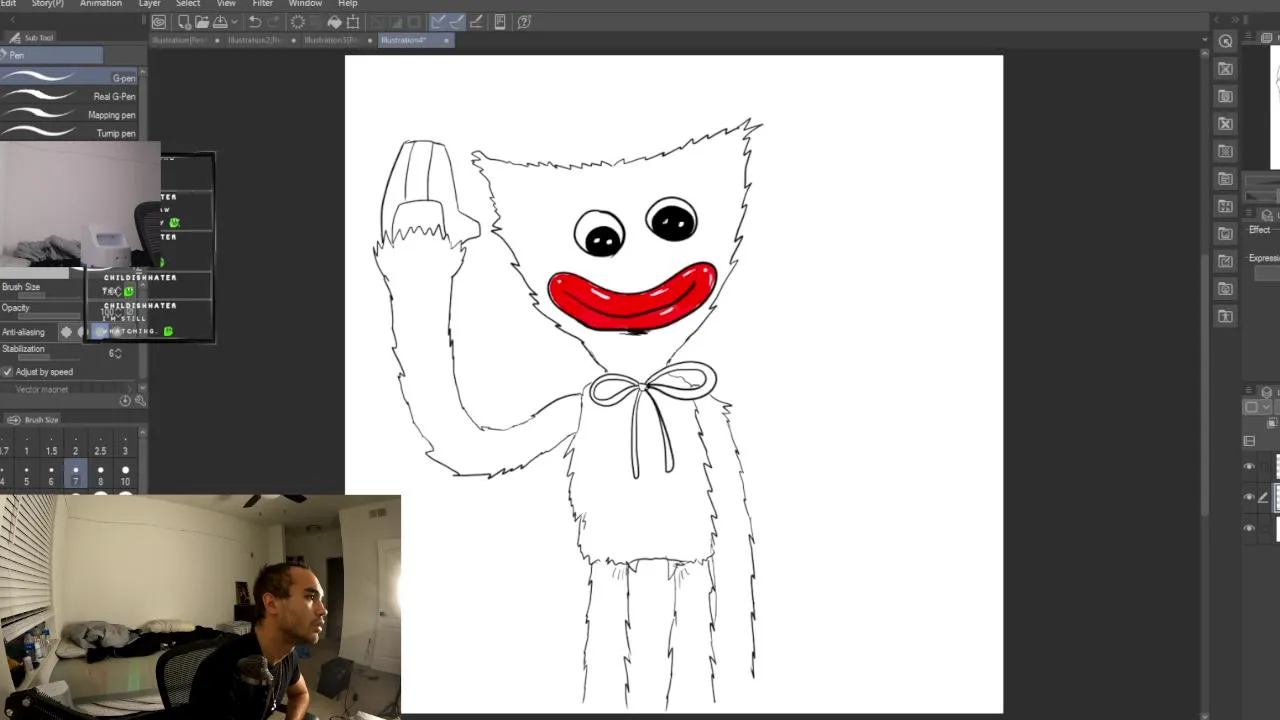Click the Undo arrow icon
Viewport: 1280px width, 720px height.
tap(255, 22)
